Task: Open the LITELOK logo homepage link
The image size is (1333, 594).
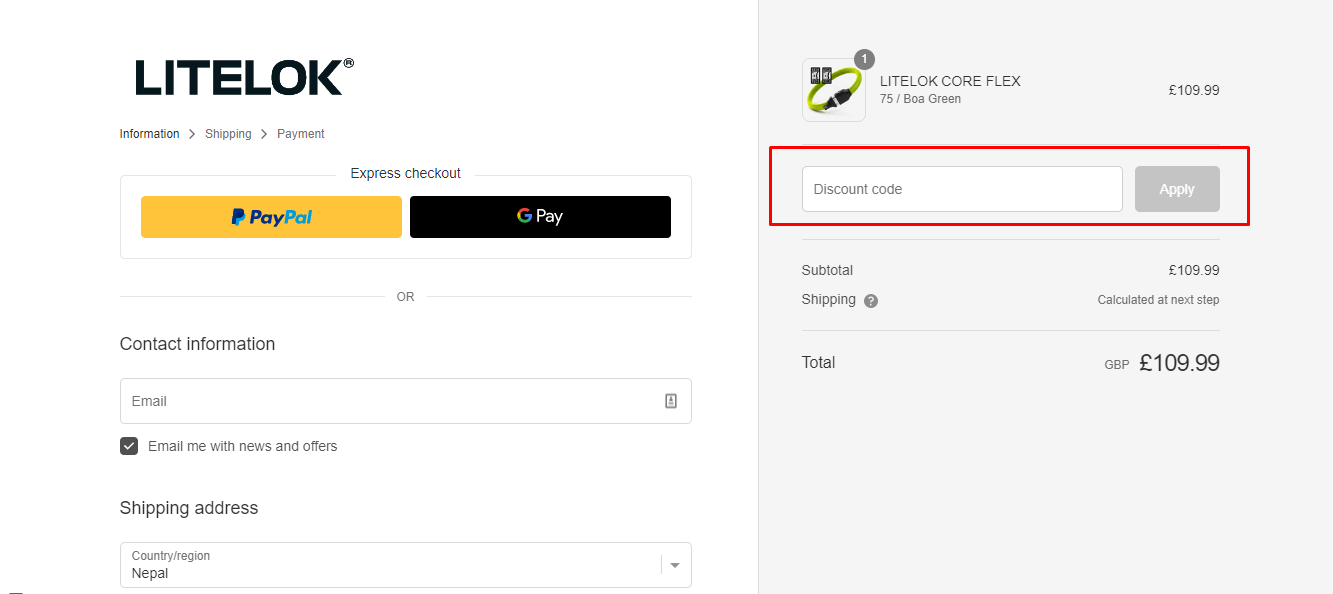Action: 244,77
